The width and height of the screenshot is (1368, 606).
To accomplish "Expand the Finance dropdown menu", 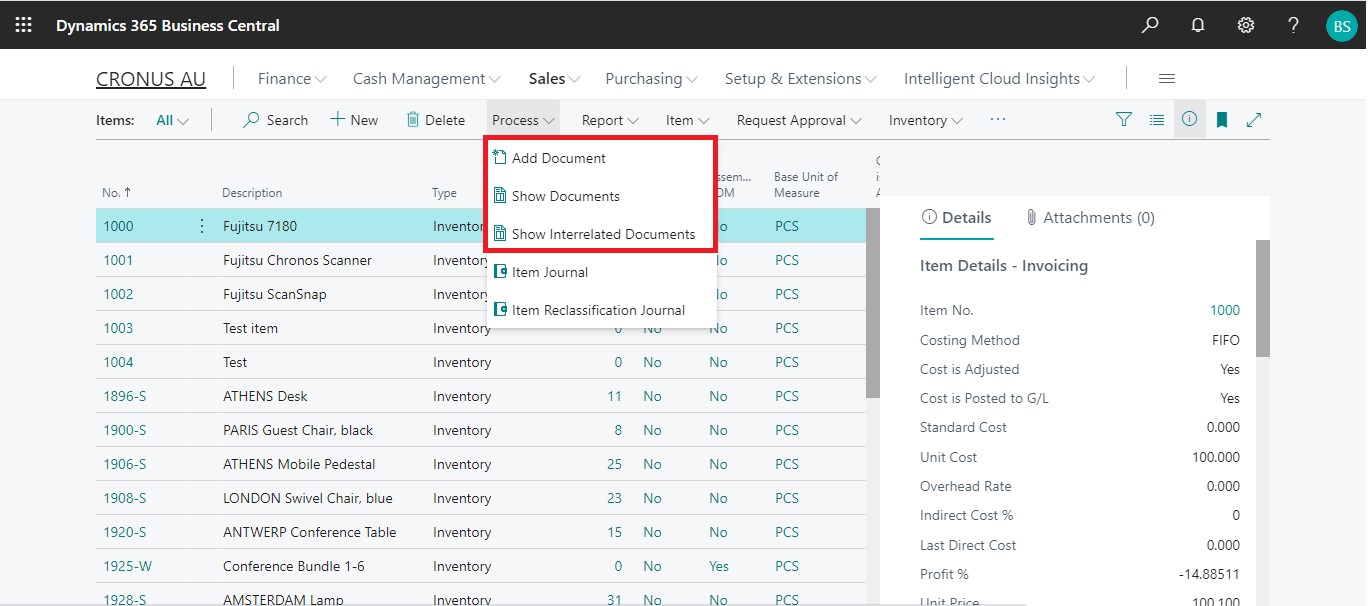I will click(x=292, y=79).
